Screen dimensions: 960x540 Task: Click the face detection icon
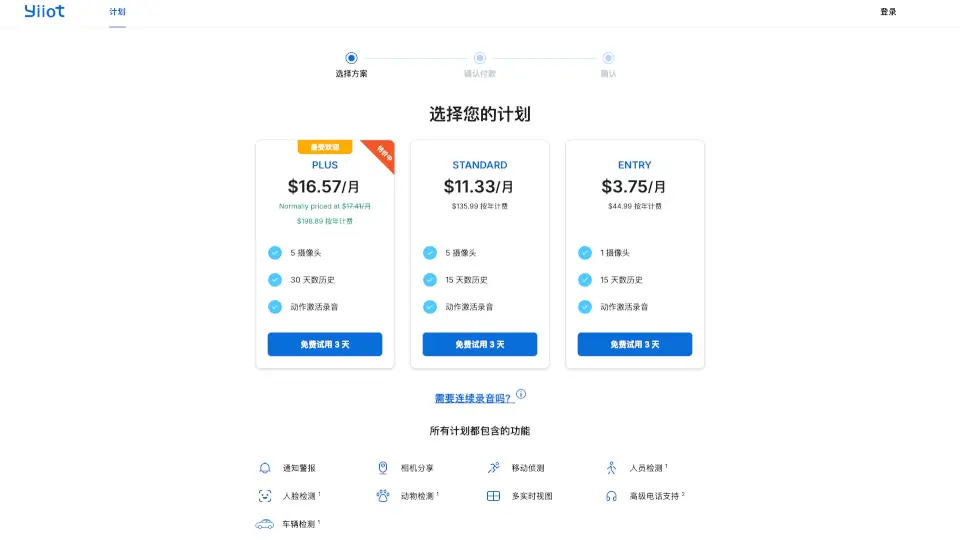coord(265,496)
